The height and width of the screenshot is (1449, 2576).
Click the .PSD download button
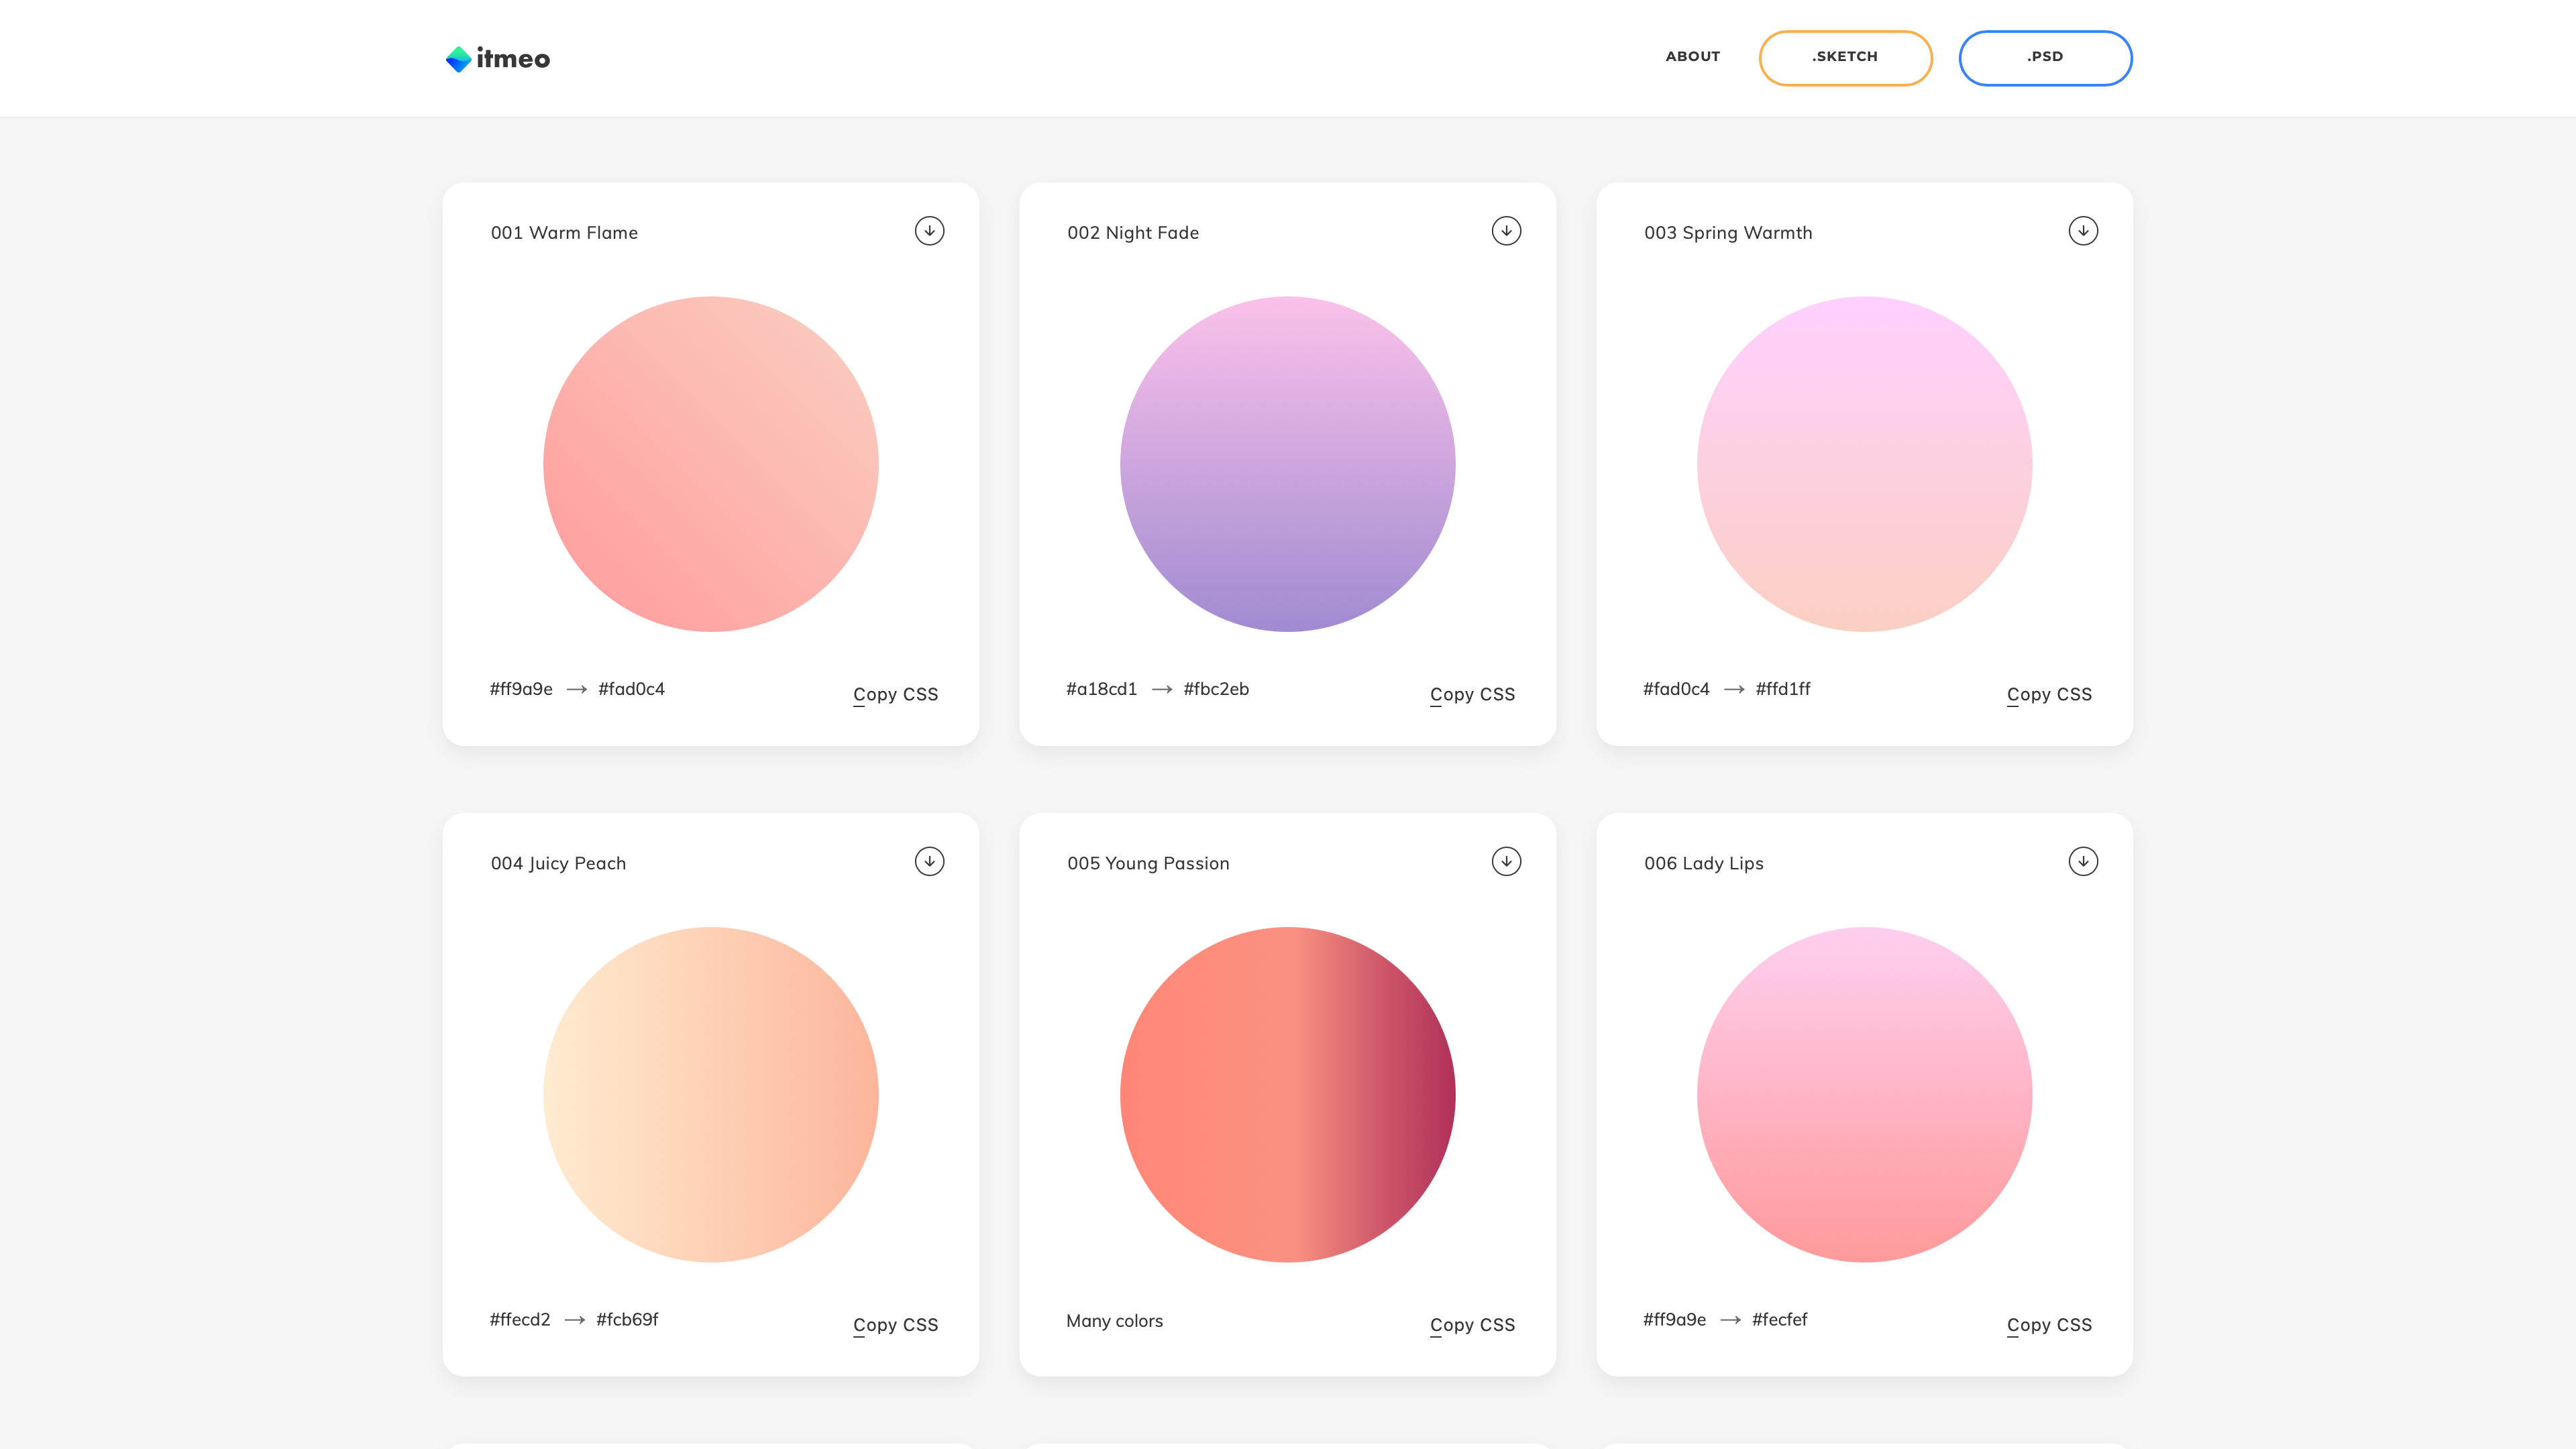(x=2045, y=58)
